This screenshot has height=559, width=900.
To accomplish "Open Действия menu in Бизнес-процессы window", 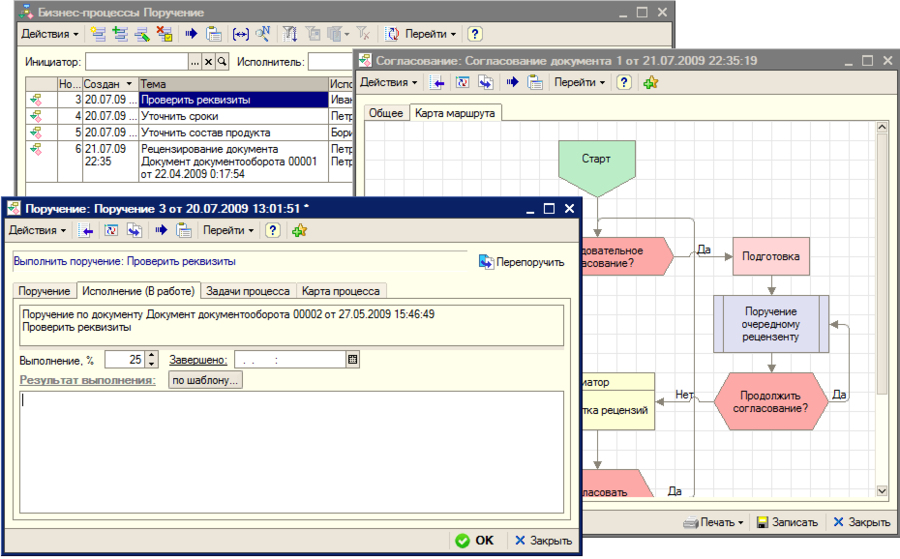I will (x=49, y=34).
